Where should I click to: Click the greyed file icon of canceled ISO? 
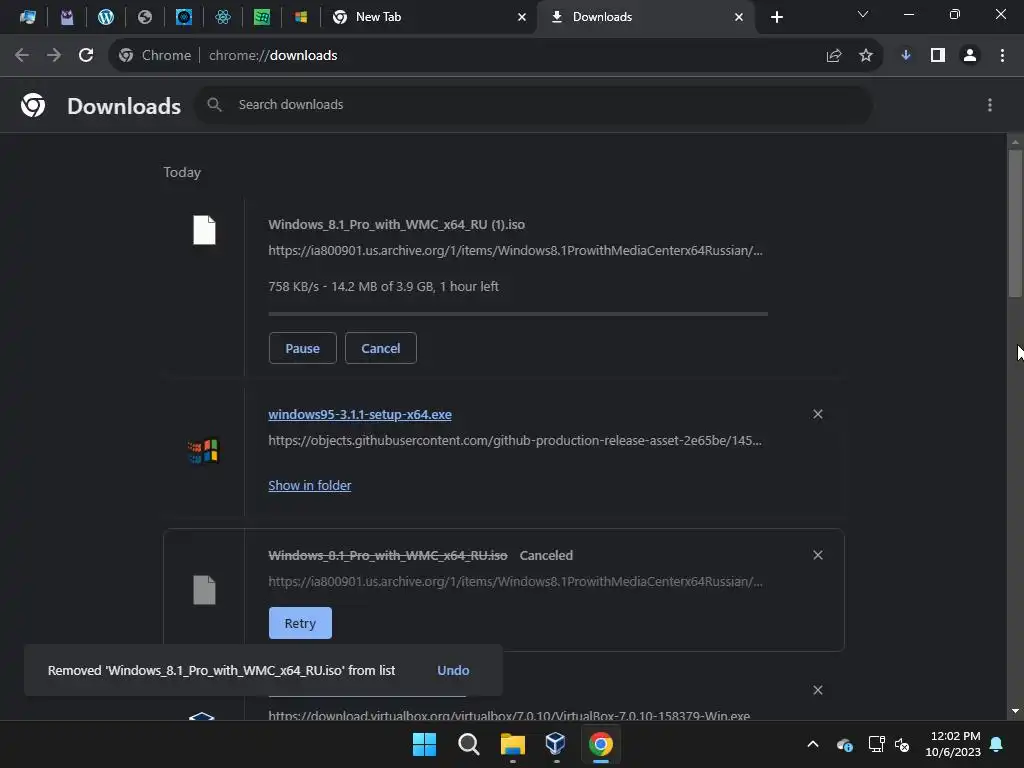(204, 590)
